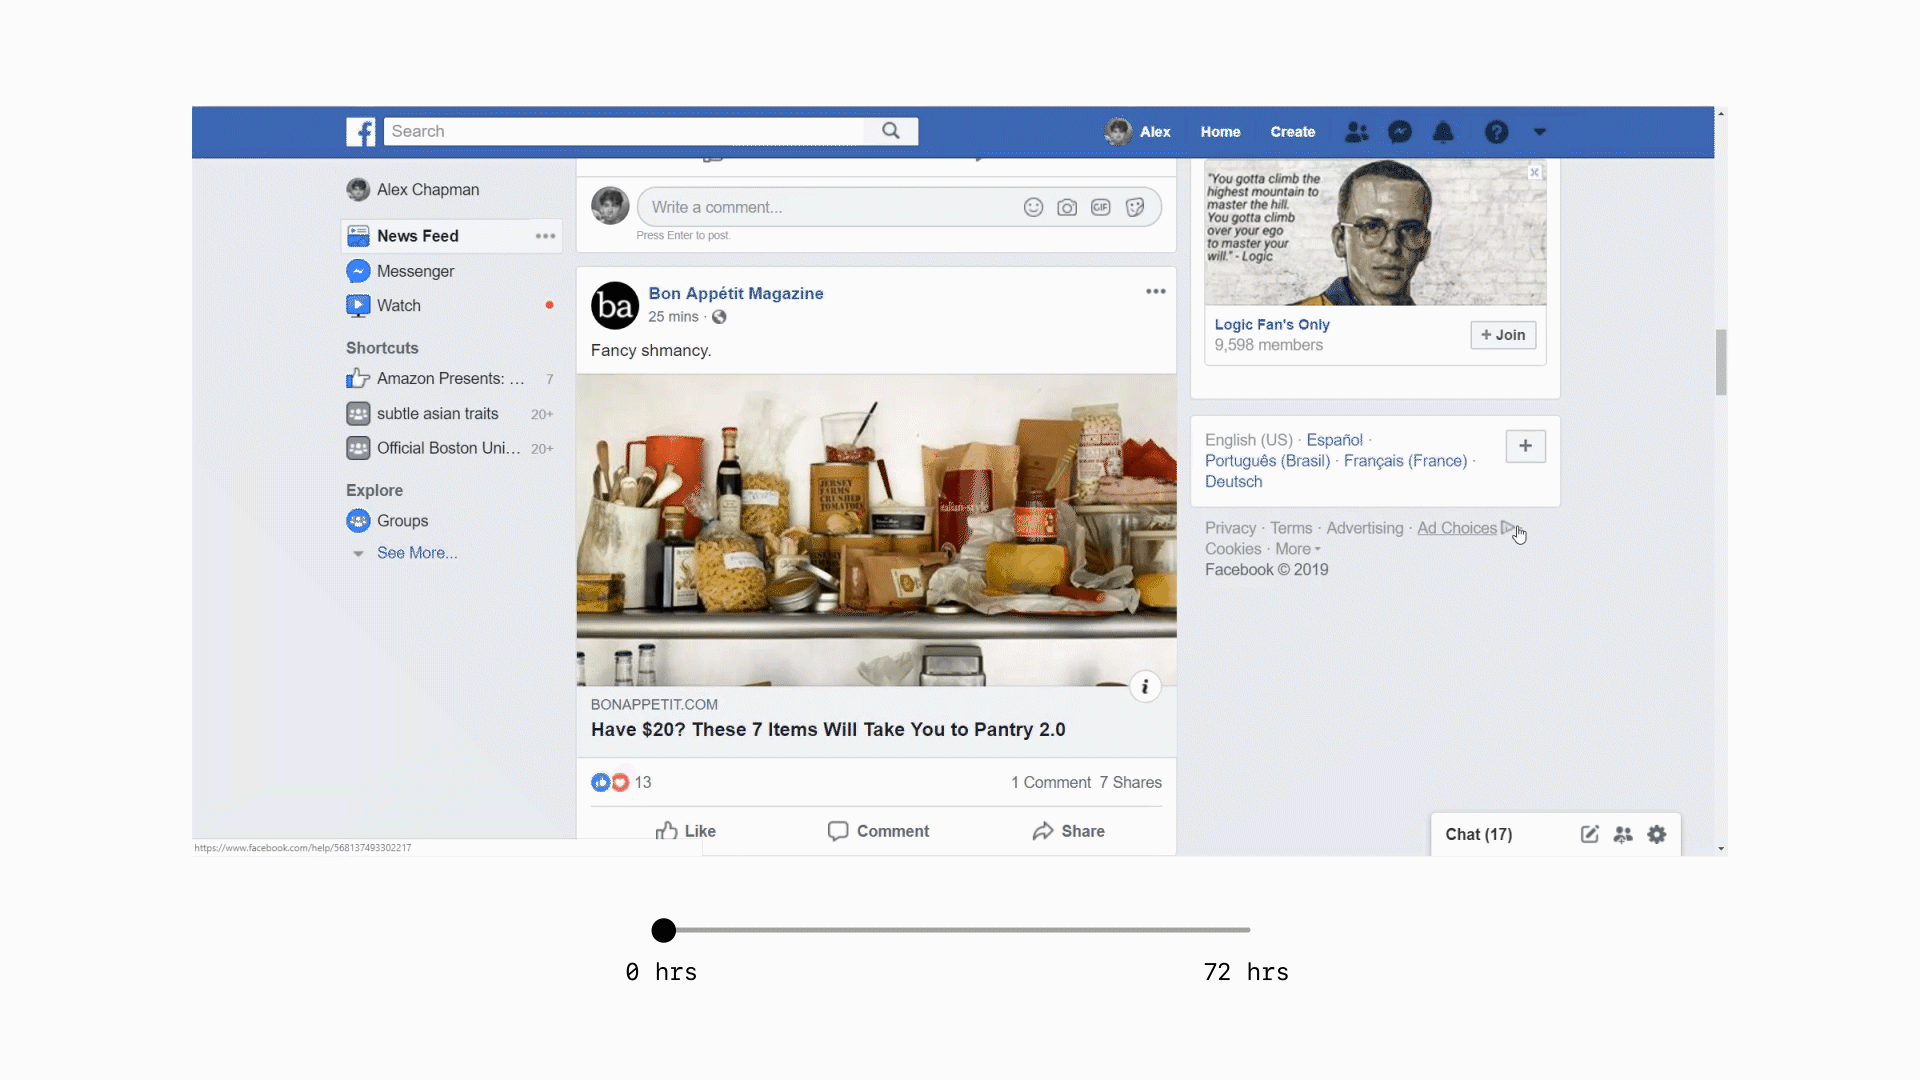Open the Notifications bell
The image size is (1920, 1080).
coord(1443,132)
